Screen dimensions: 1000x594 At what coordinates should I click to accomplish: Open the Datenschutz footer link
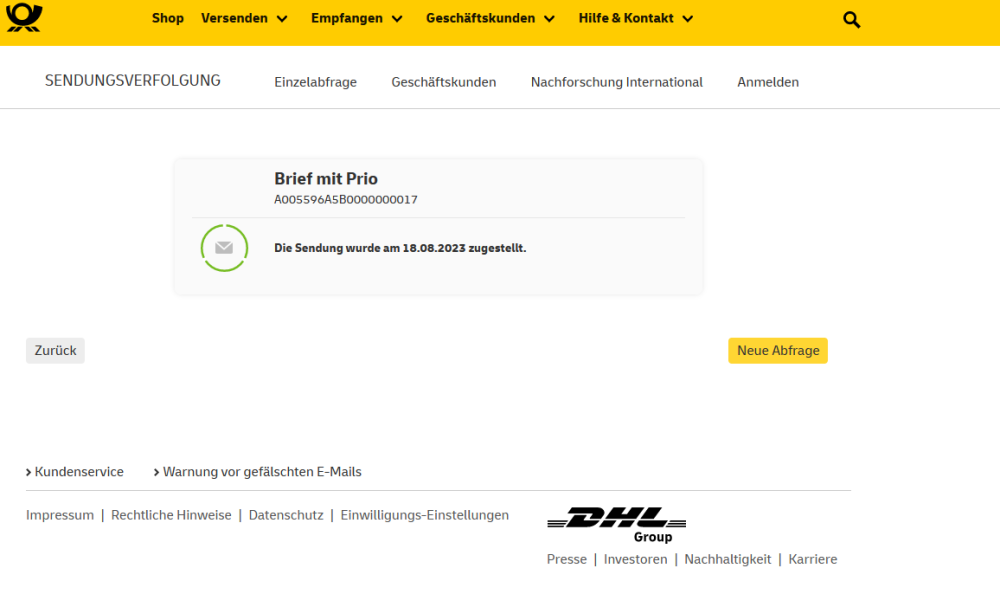[x=286, y=515]
